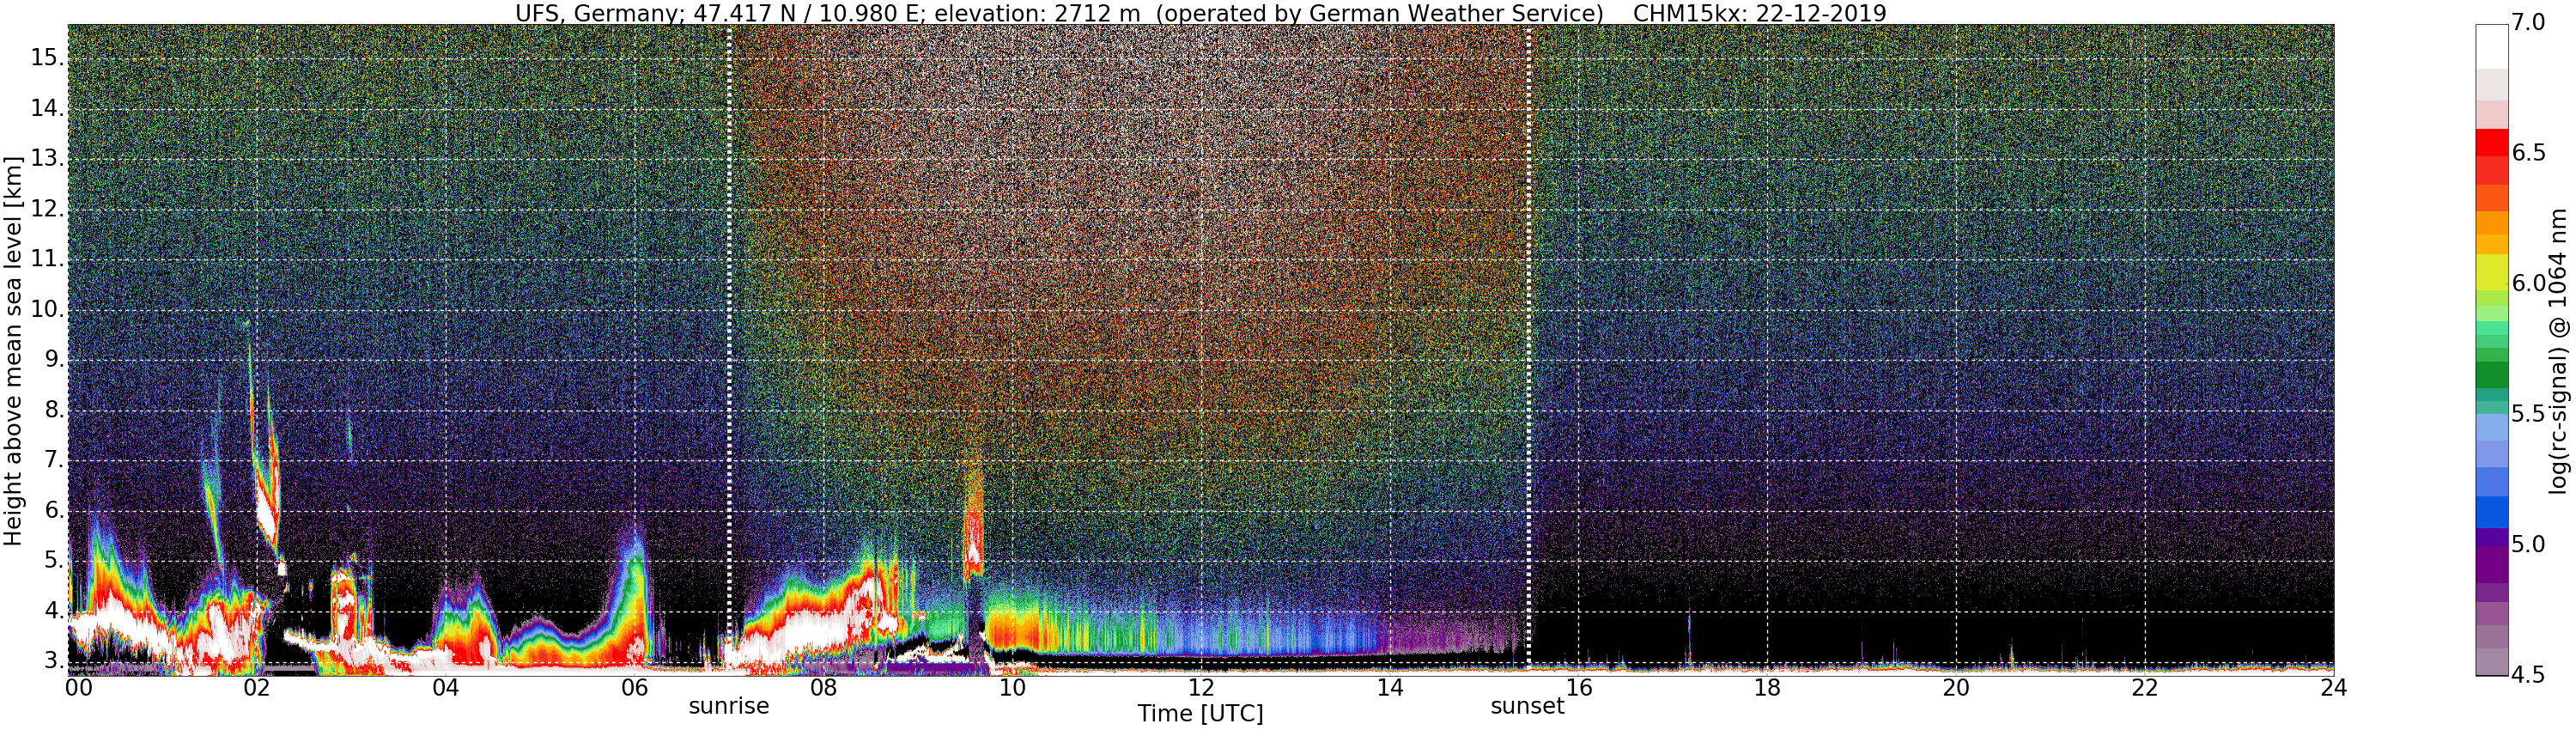Click the '6.5' colorbar tick label
The width and height of the screenshot is (2576, 730).
(2529, 153)
